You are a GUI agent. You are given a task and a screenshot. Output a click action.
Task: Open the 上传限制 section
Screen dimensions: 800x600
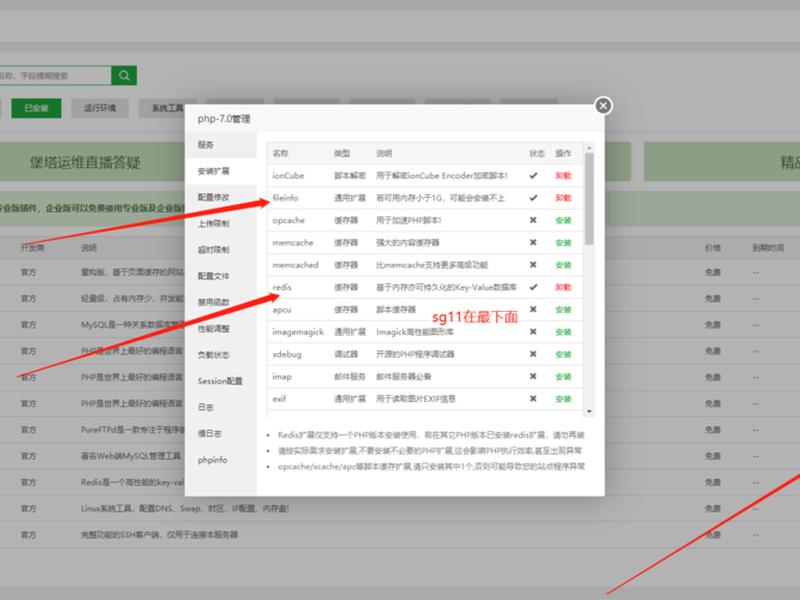220,223
